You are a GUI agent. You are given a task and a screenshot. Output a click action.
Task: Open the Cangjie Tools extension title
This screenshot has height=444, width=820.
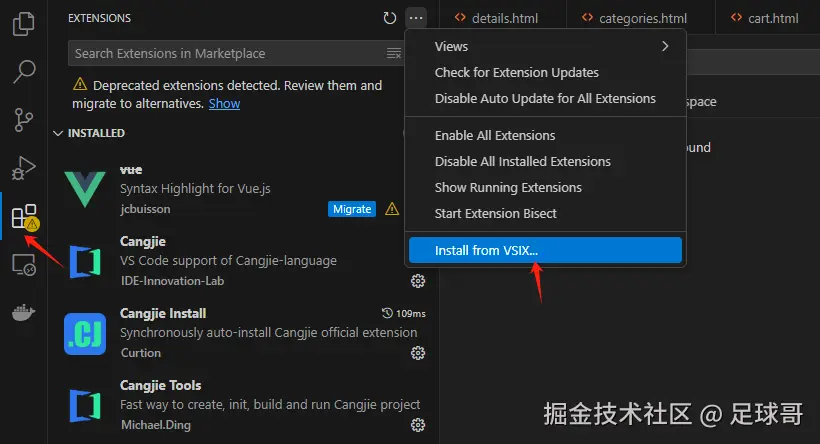click(x=161, y=385)
